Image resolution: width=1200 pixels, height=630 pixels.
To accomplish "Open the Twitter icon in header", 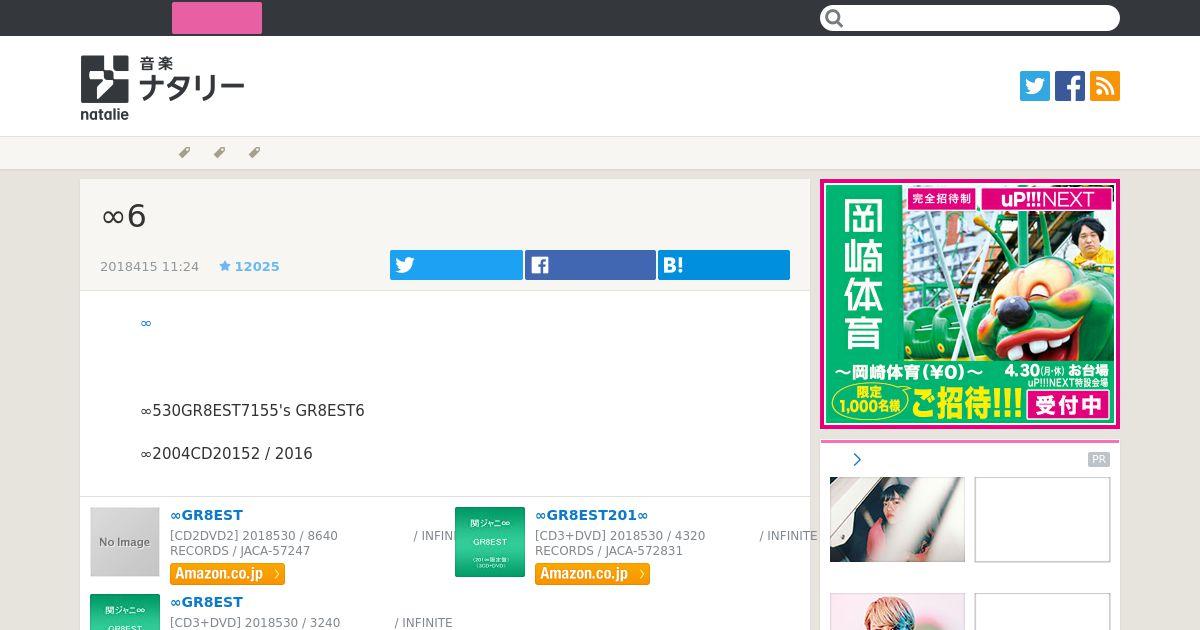I will click(1035, 86).
